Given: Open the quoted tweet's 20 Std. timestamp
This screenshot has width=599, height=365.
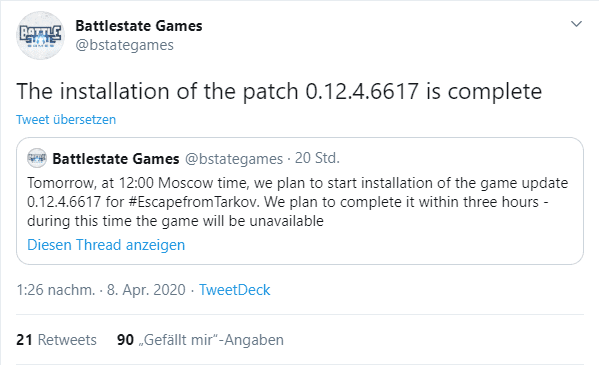Looking at the screenshot, I should (317, 158).
